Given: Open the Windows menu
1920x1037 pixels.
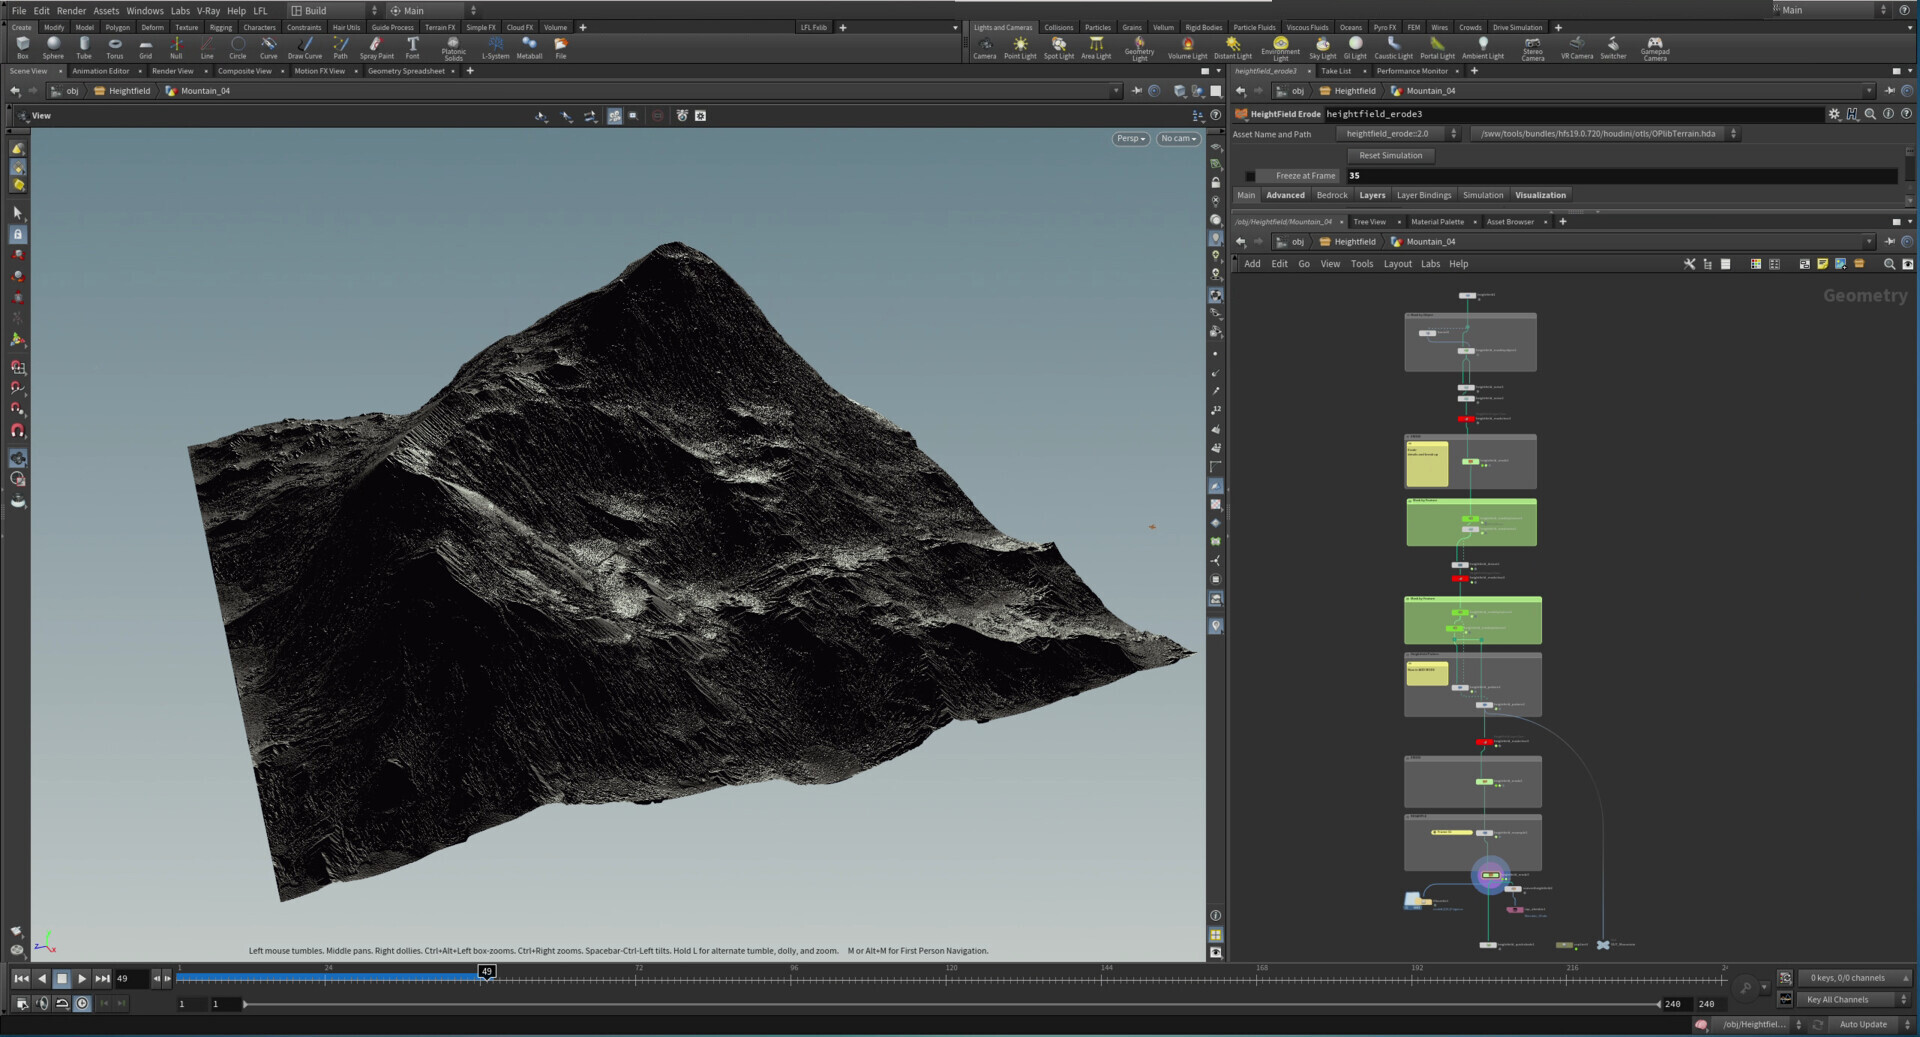Looking at the screenshot, I should pyautogui.click(x=145, y=10).
